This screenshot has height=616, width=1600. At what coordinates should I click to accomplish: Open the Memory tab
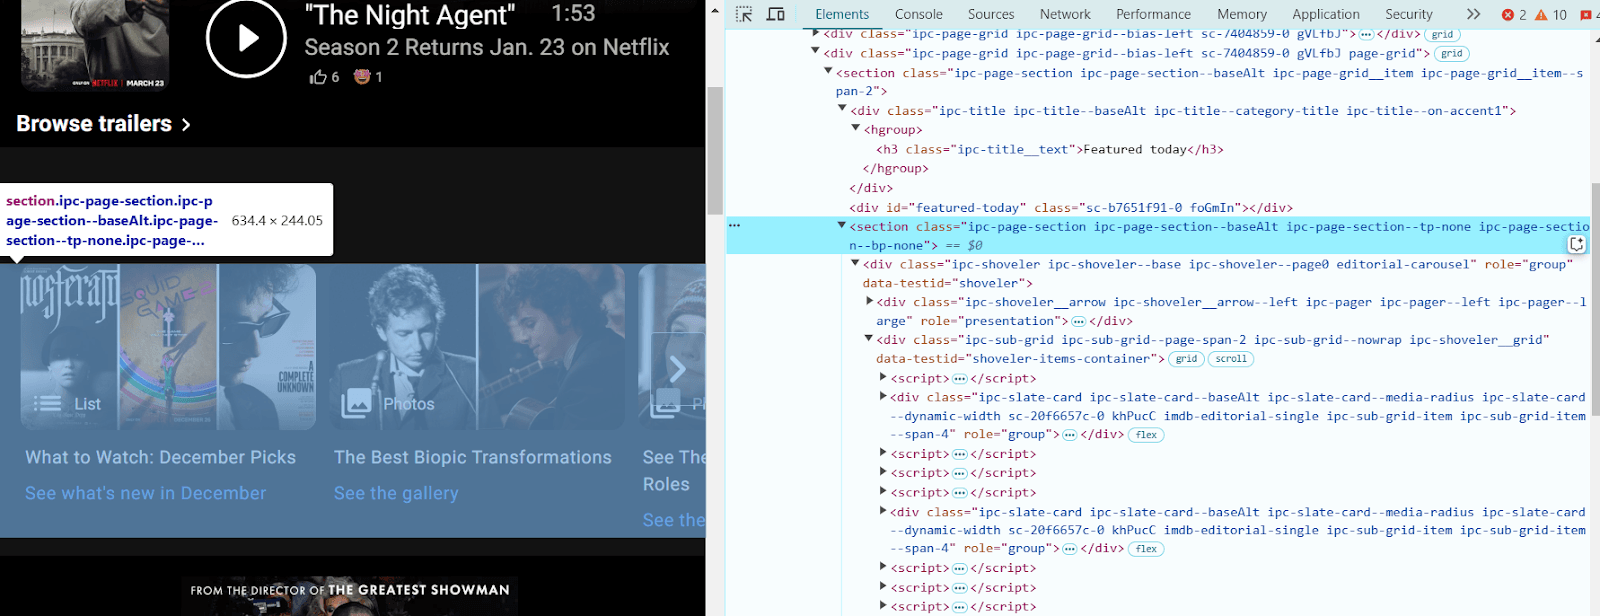click(1242, 14)
